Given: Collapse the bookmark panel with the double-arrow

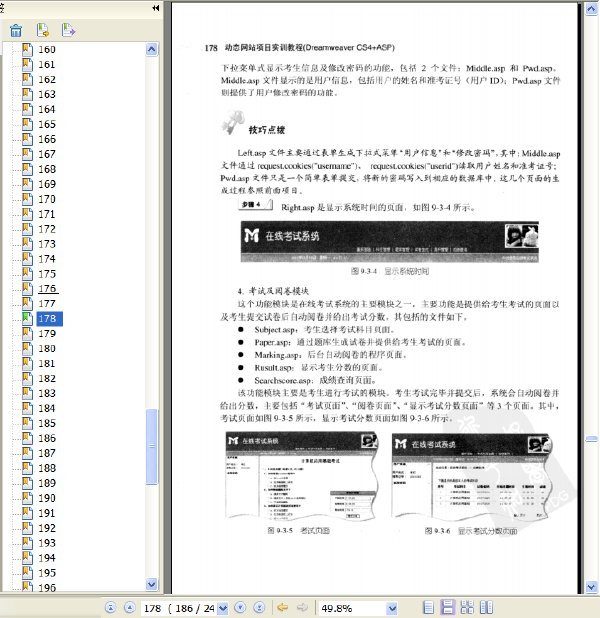Looking at the screenshot, I should [156, 7].
